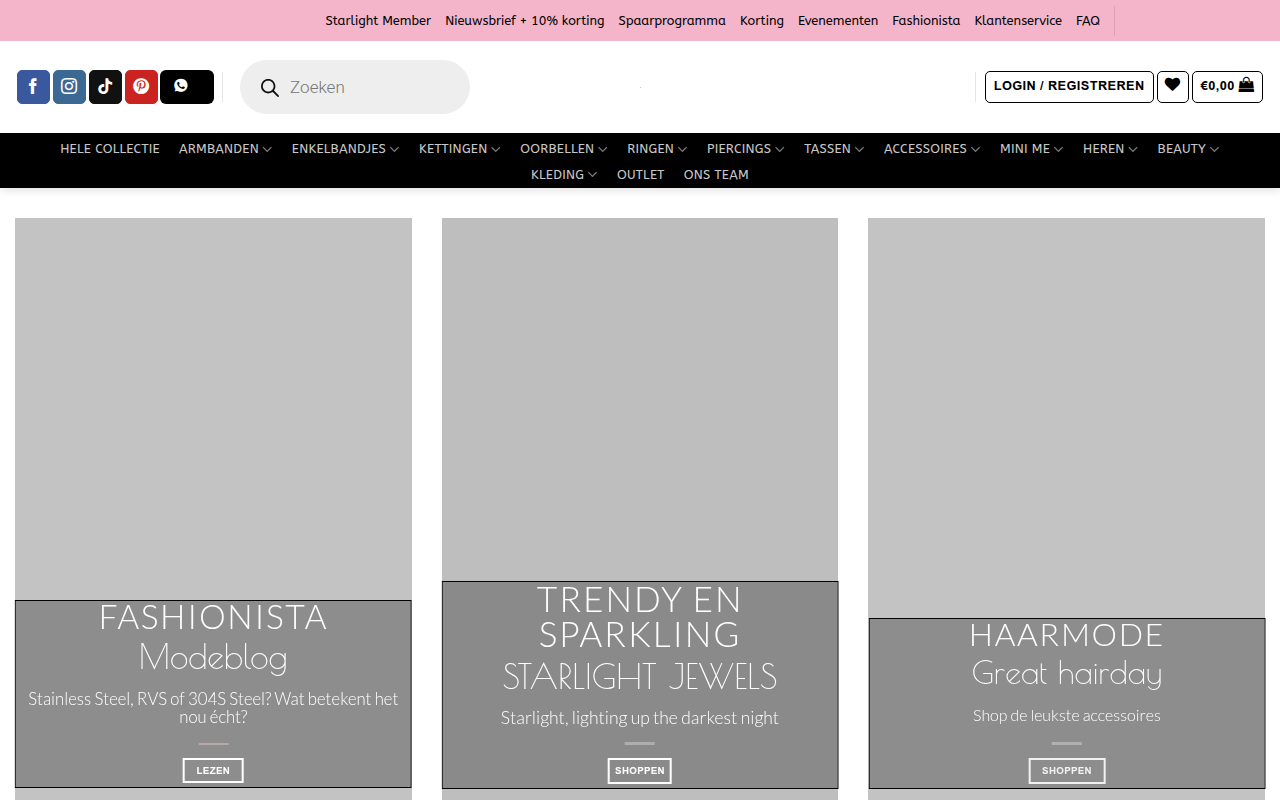Expand the BEAUTY menu

point(1188,149)
